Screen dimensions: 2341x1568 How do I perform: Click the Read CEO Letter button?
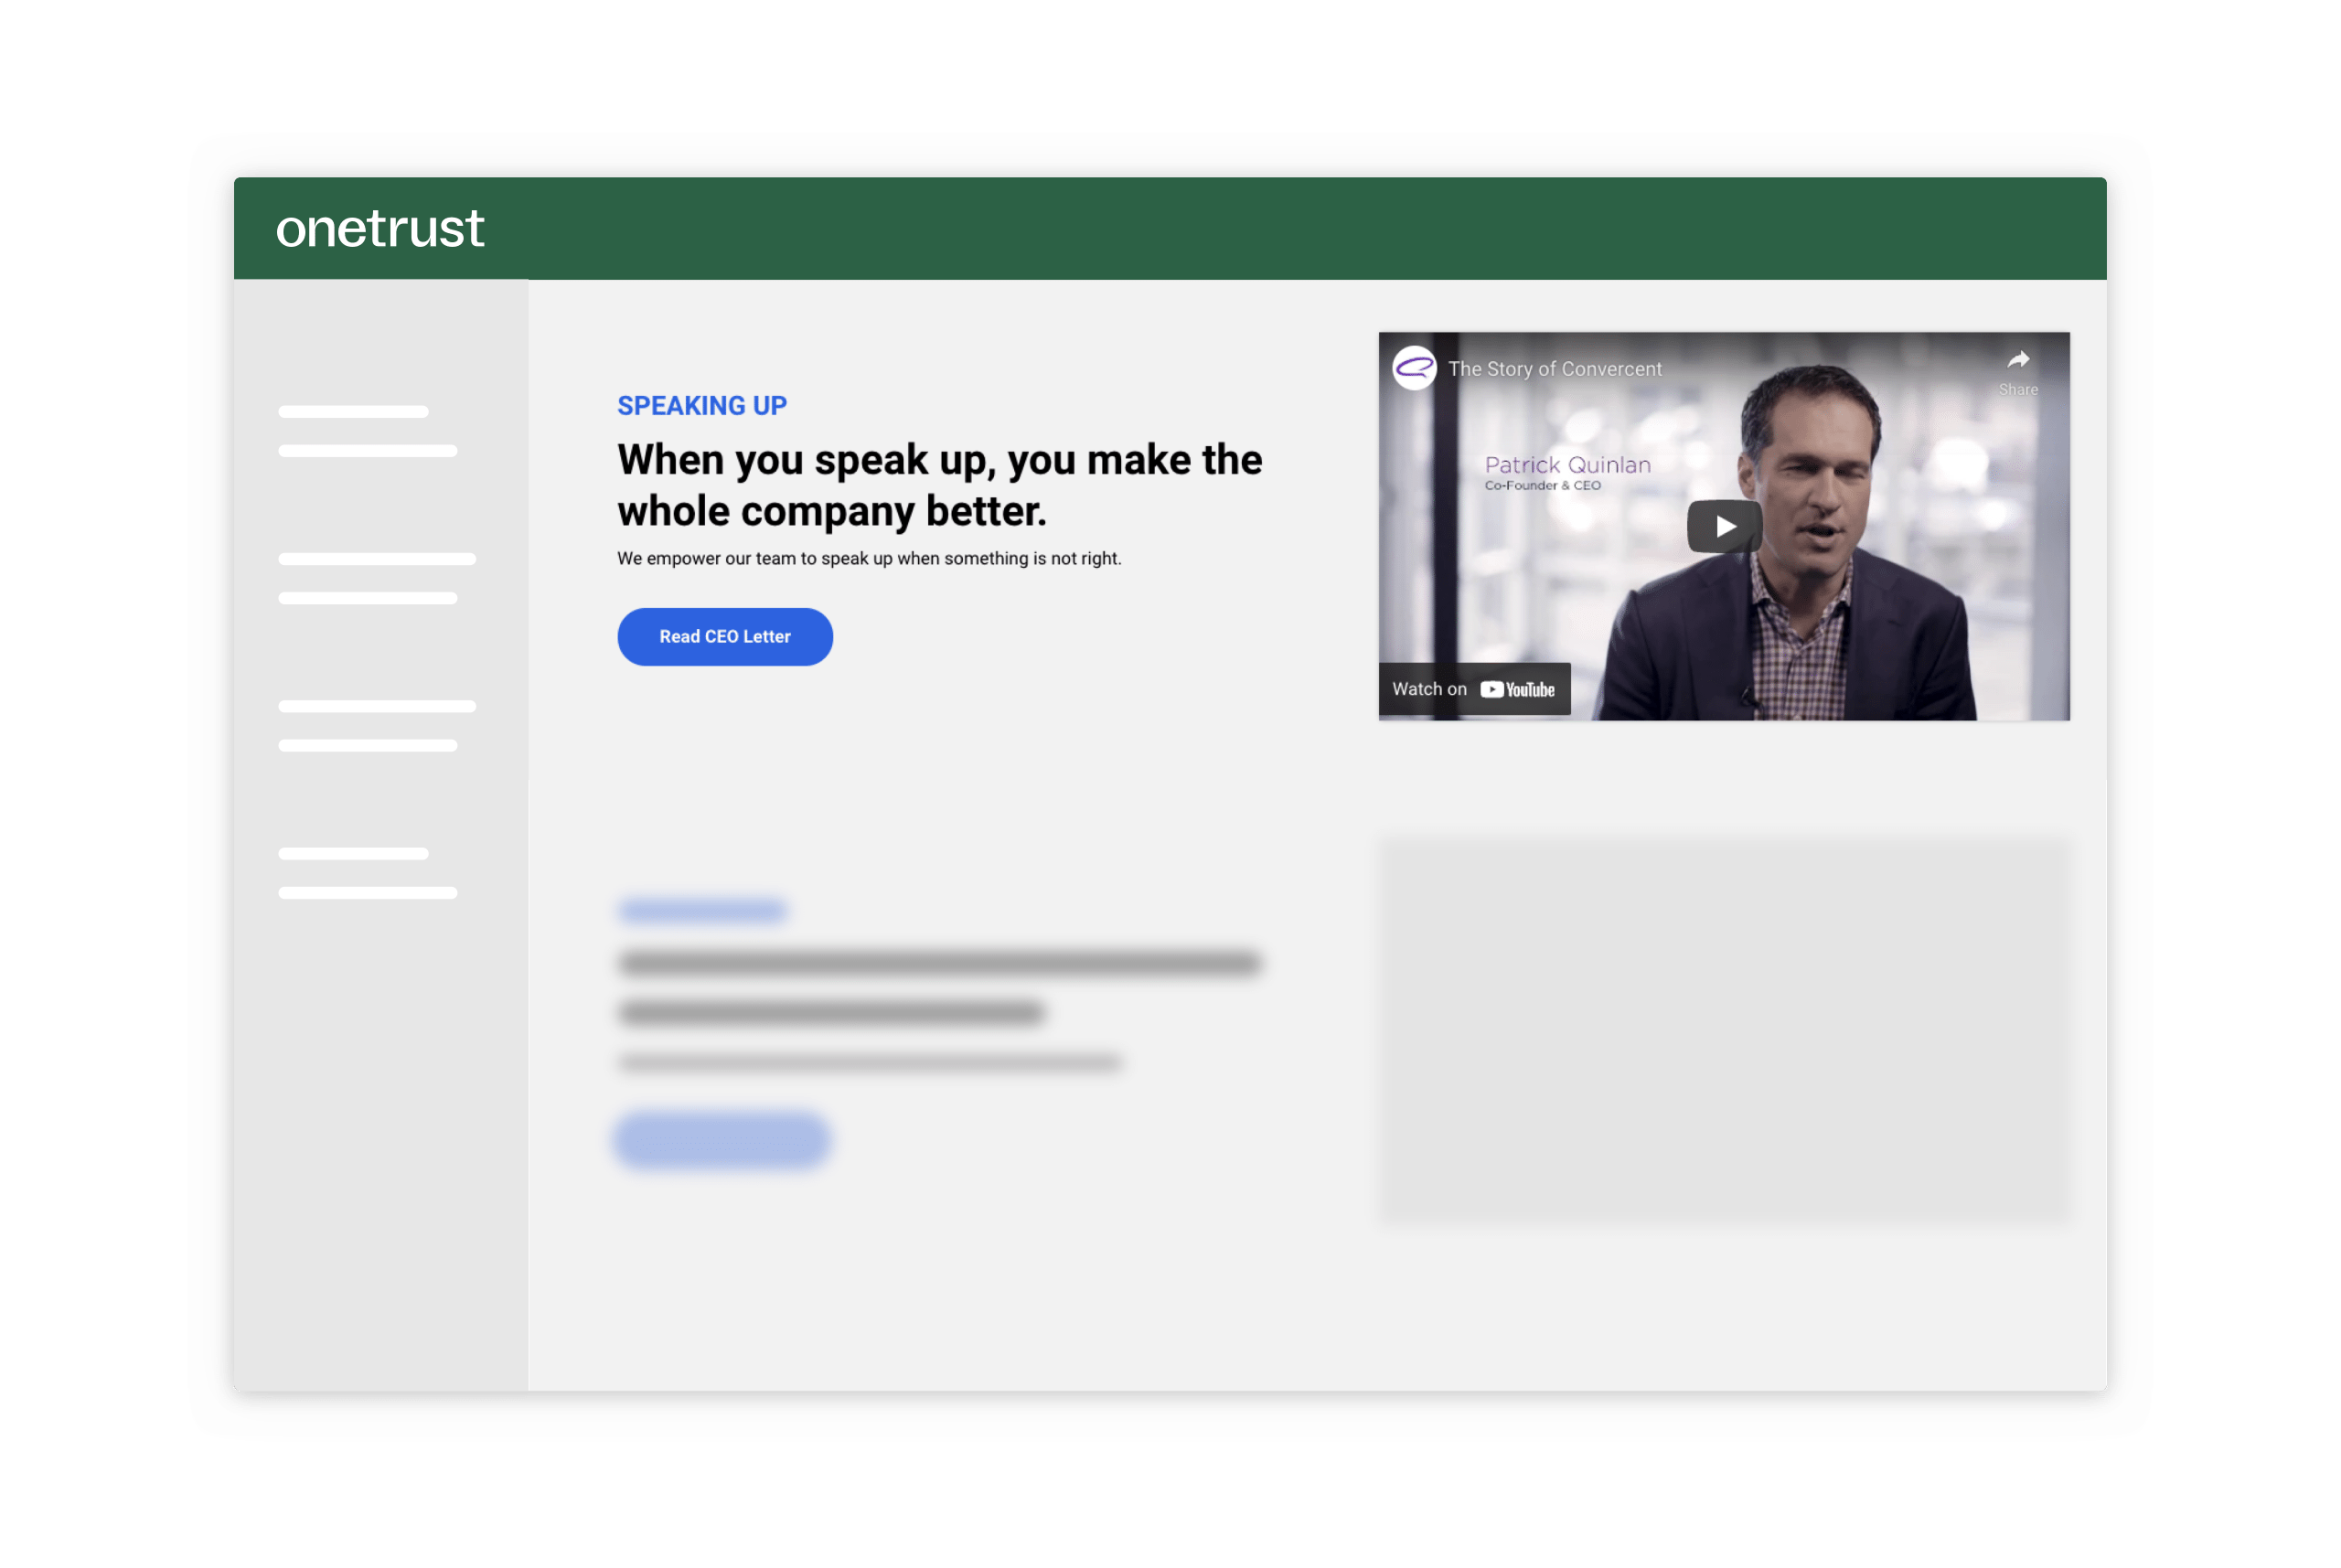coord(725,637)
